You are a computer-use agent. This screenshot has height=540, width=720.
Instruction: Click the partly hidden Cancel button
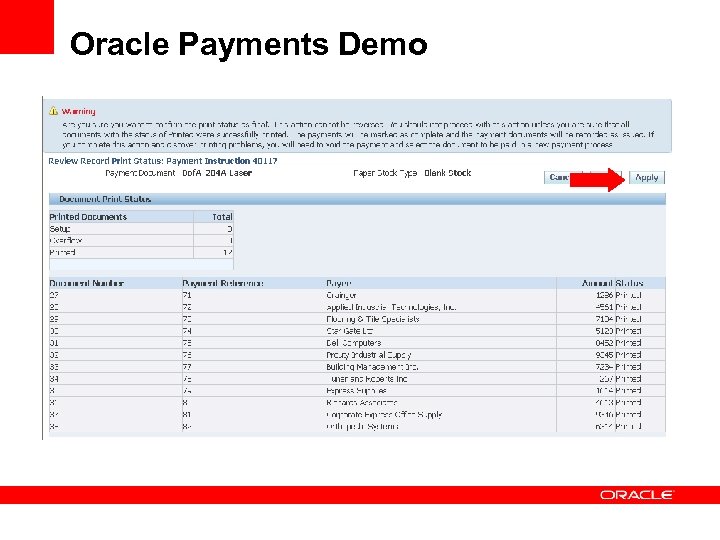(557, 178)
